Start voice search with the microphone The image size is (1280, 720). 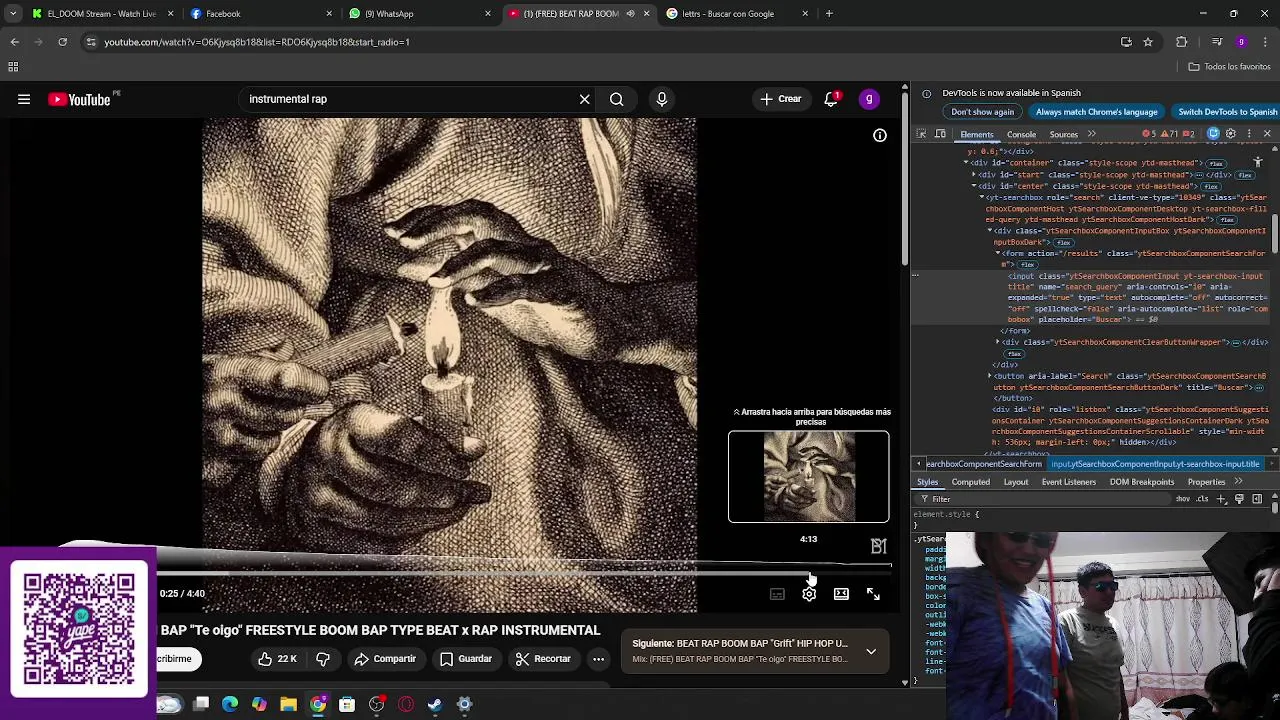(662, 99)
